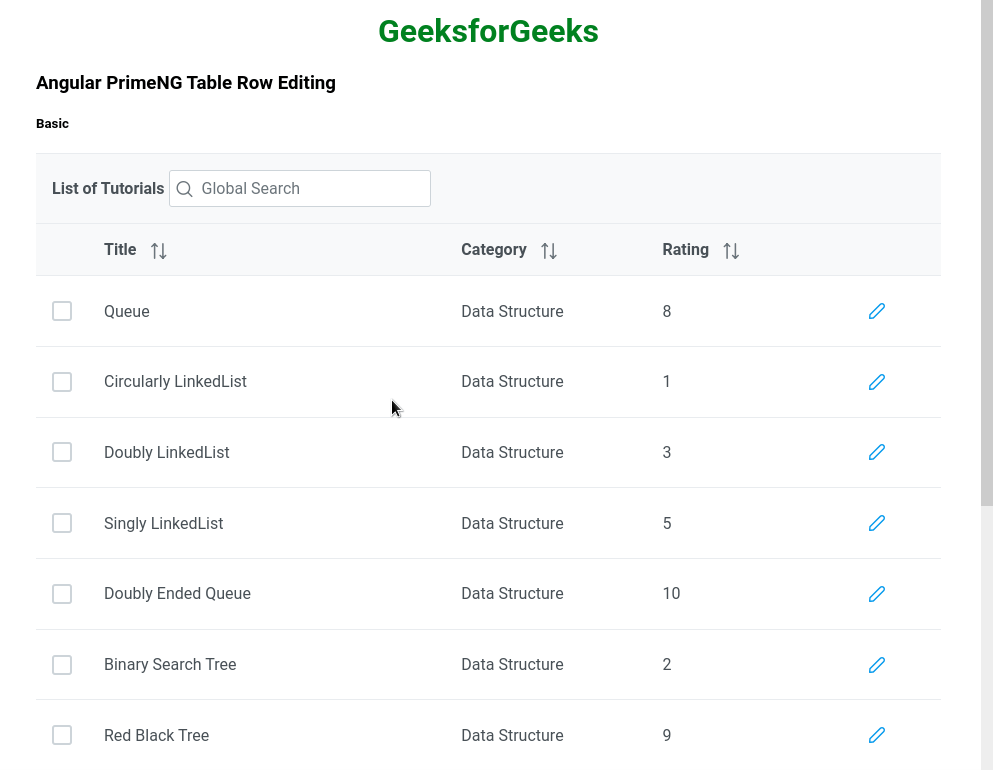Image resolution: width=993 pixels, height=770 pixels.
Task: Click the Category column sort icon
Action: coord(548,251)
